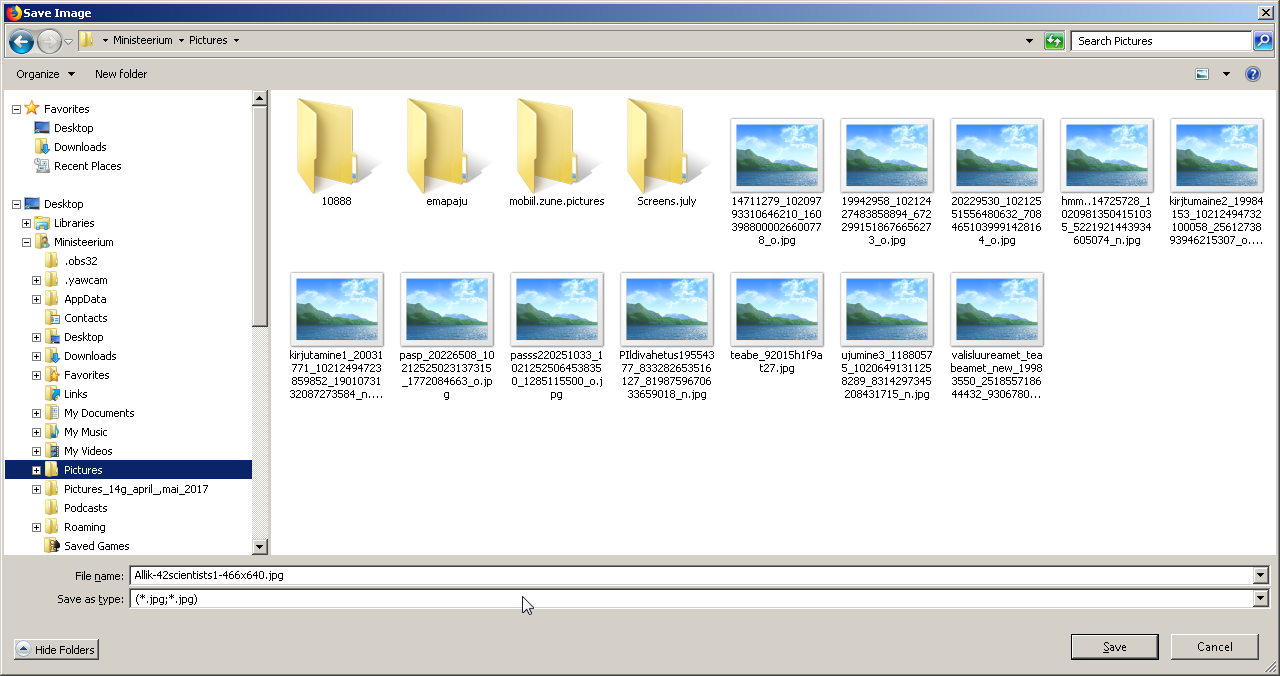1280x676 pixels.
Task: Select the 10888 folder icon
Action: point(336,145)
